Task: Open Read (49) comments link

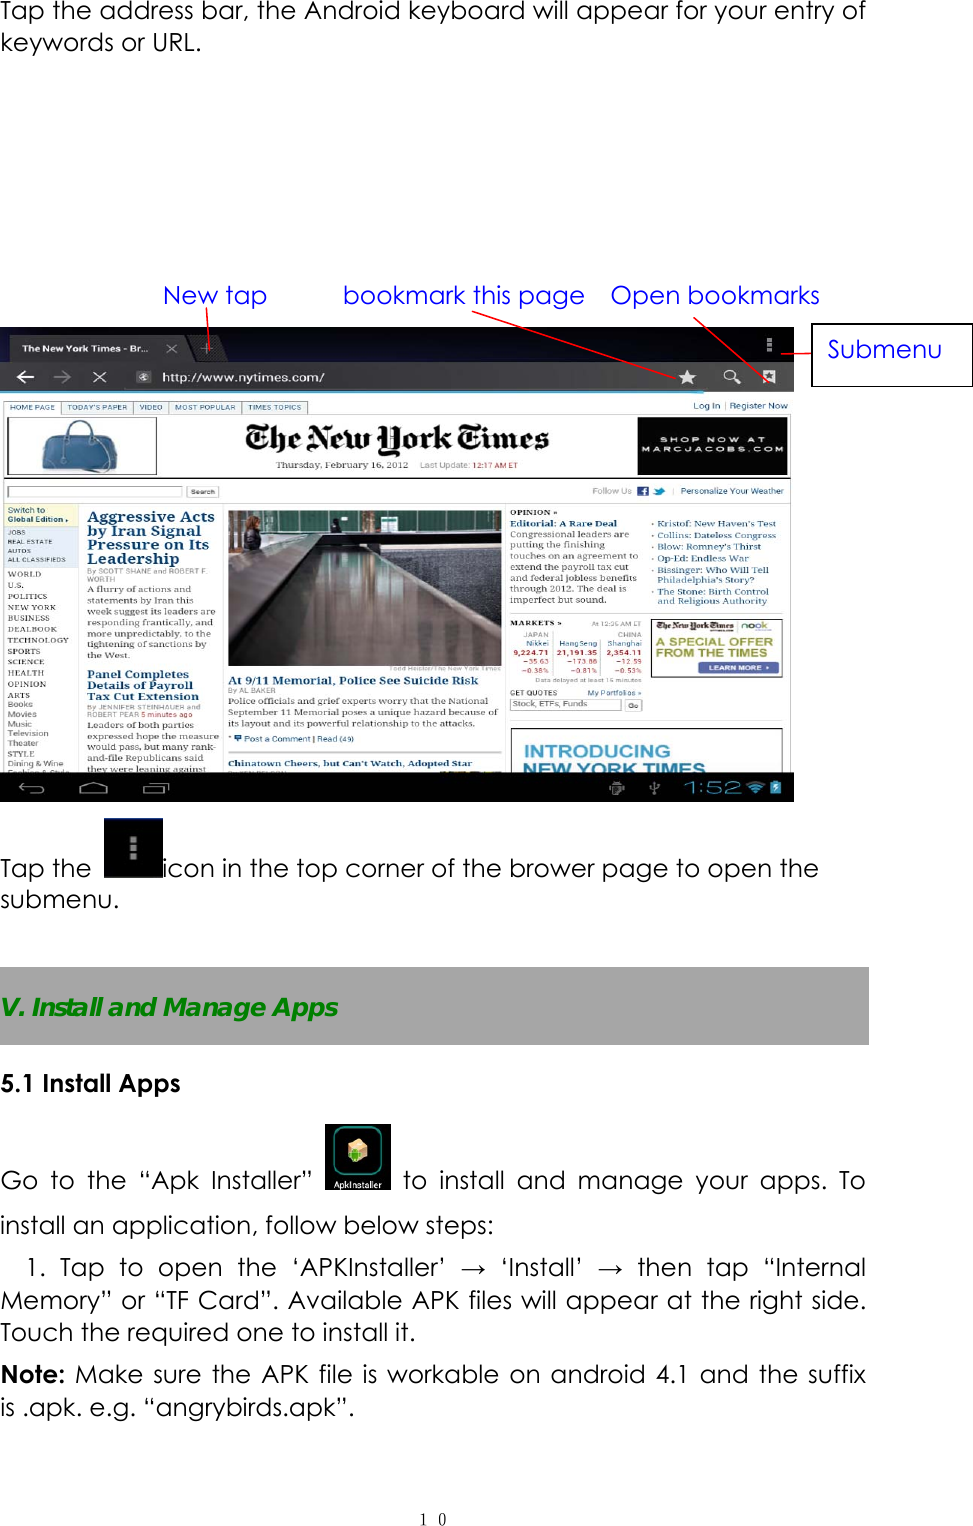Action: click(339, 738)
